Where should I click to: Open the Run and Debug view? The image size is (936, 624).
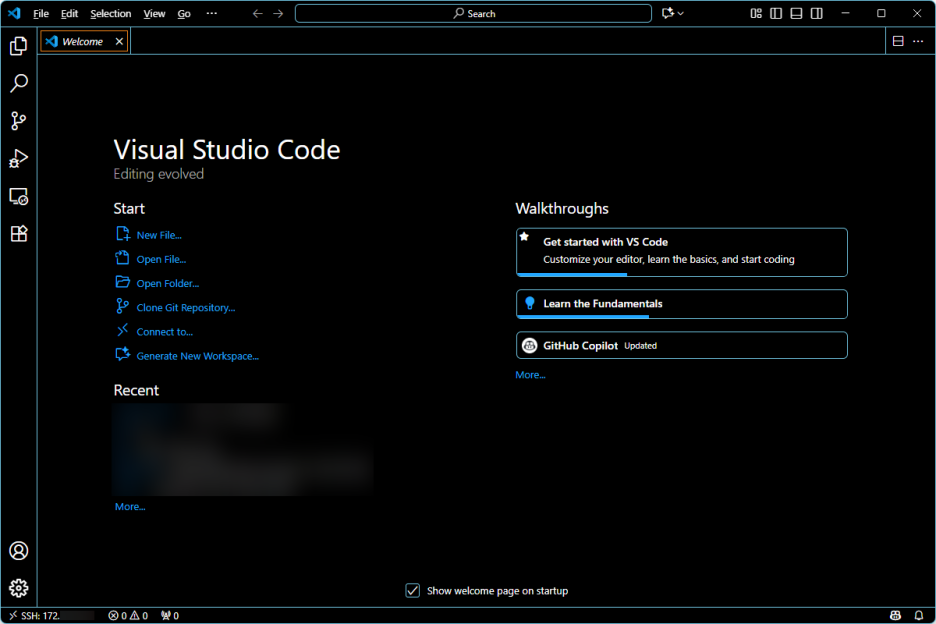19,159
